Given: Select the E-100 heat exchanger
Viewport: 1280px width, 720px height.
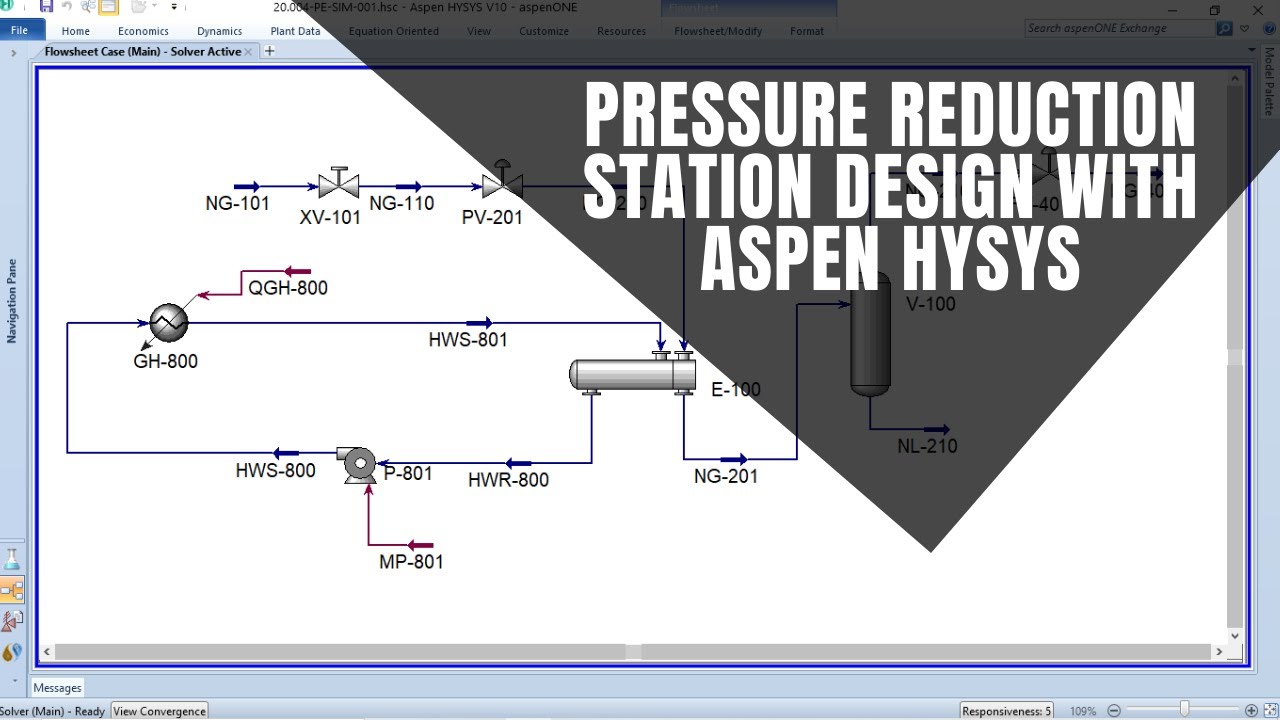Looking at the screenshot, I should tap(633, 373).
